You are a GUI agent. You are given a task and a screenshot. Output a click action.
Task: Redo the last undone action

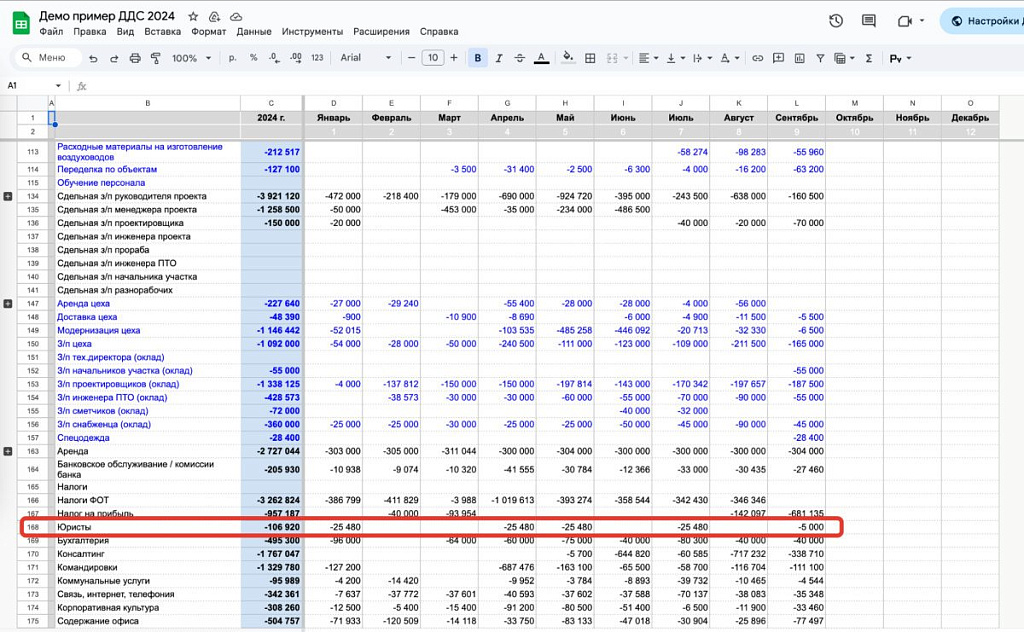tap(114, 58)
